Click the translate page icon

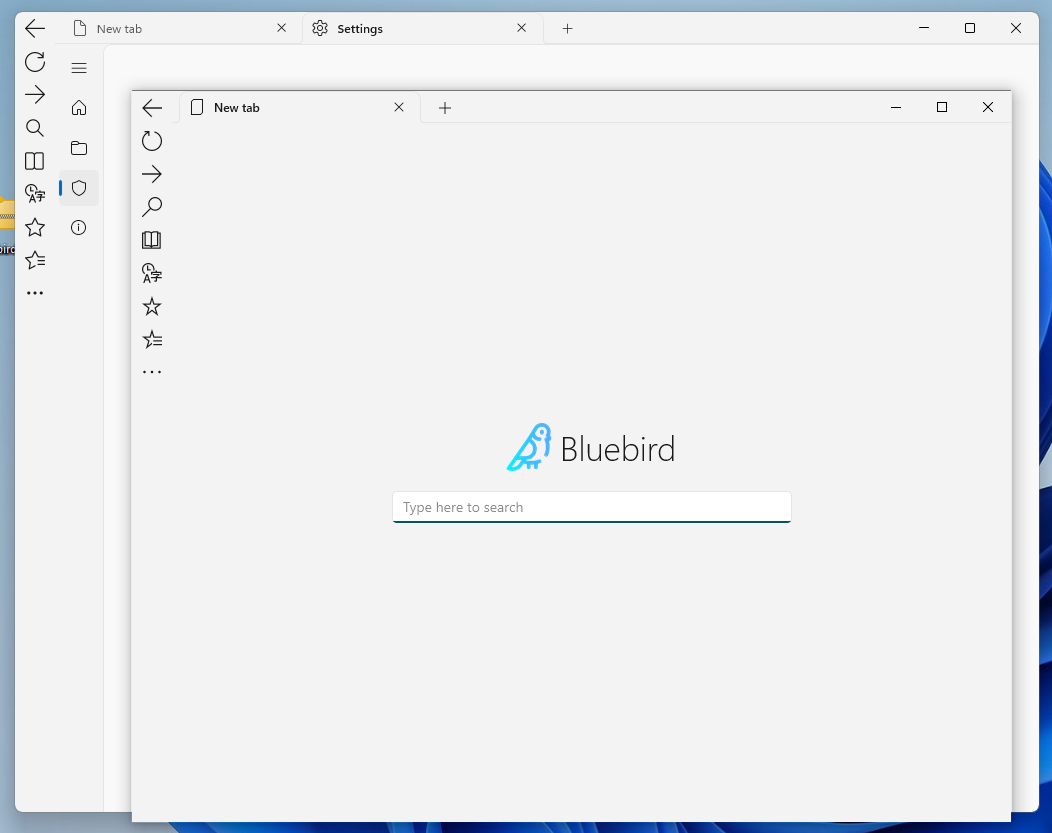[x=152, y=272]
